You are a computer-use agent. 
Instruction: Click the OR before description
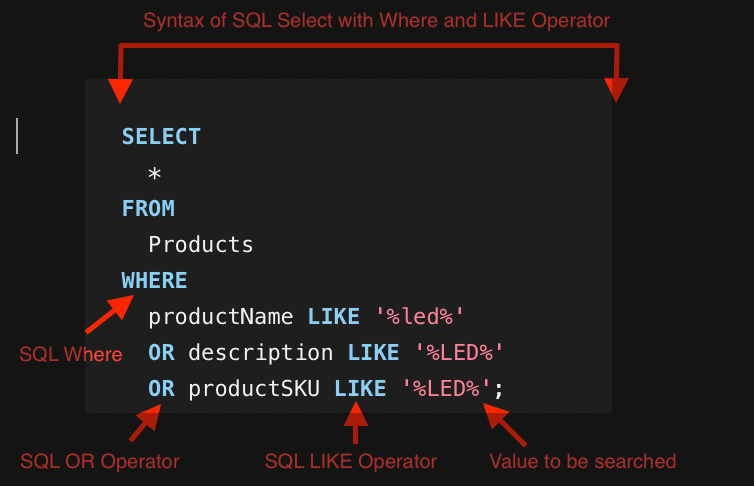coord(162,353)
